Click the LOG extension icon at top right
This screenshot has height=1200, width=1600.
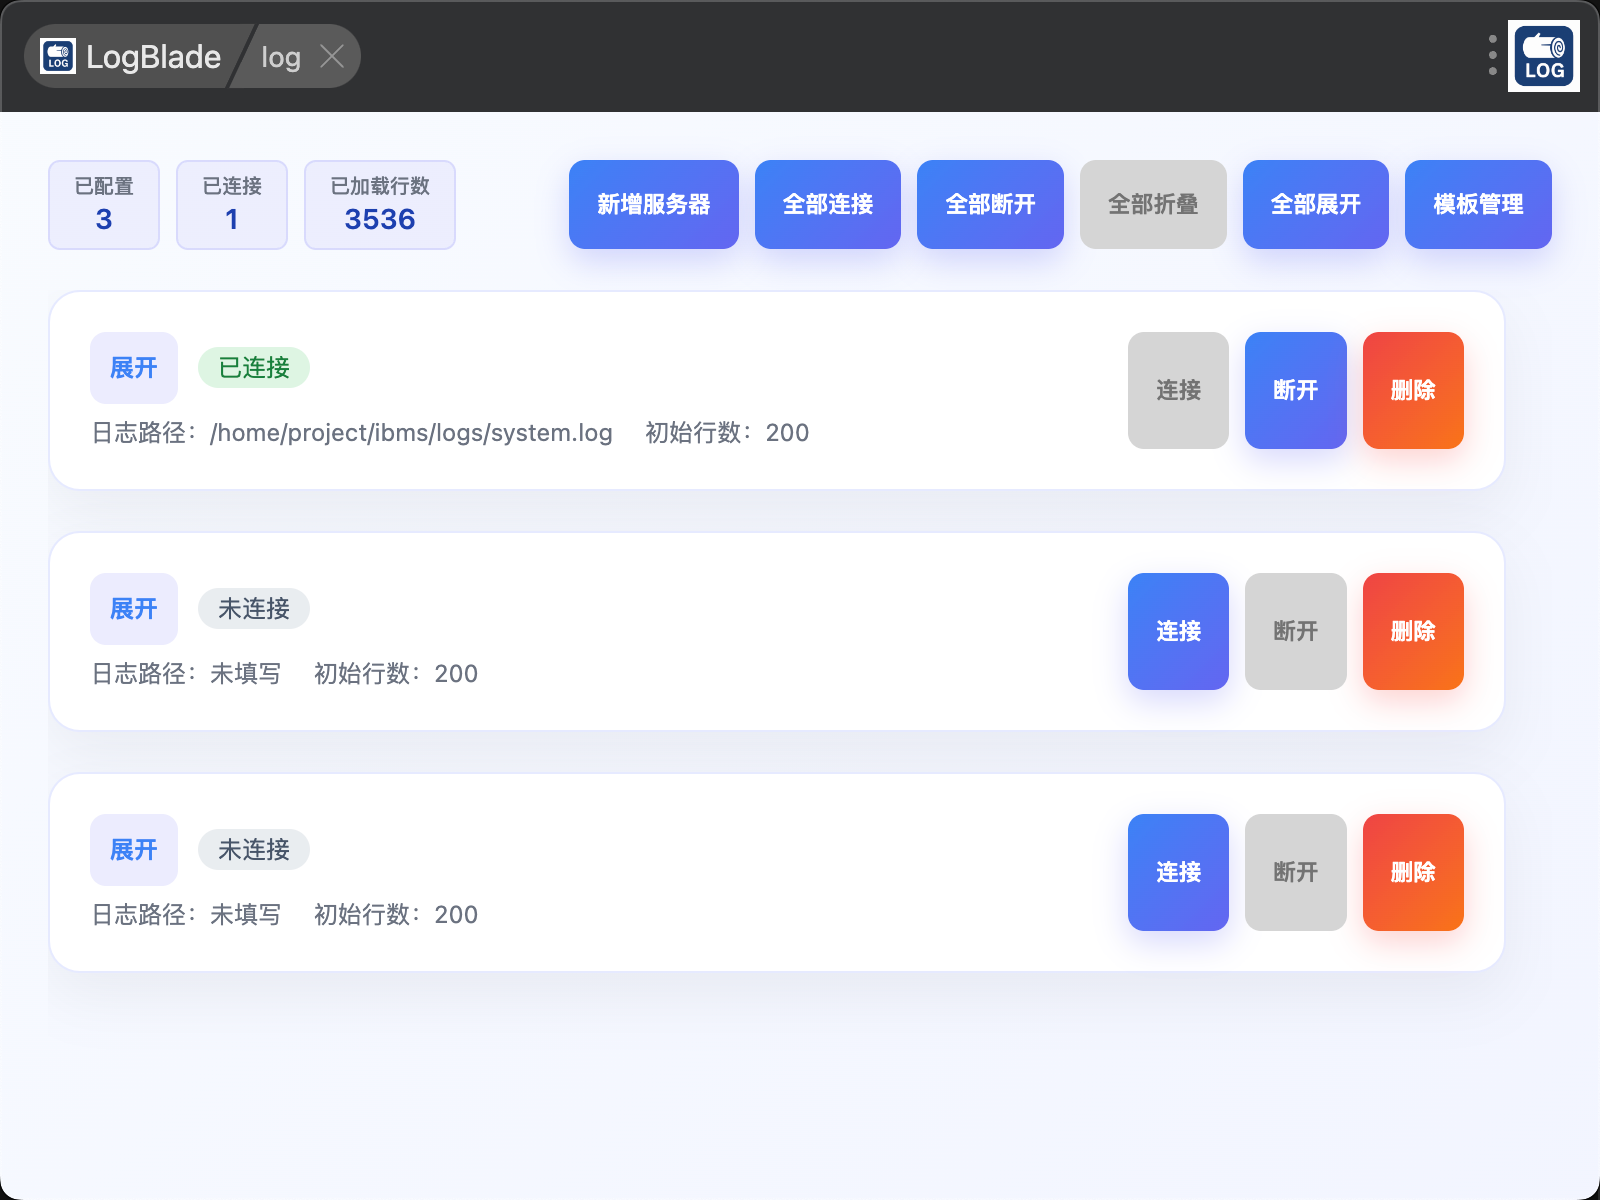click(x=1543, y=57)
